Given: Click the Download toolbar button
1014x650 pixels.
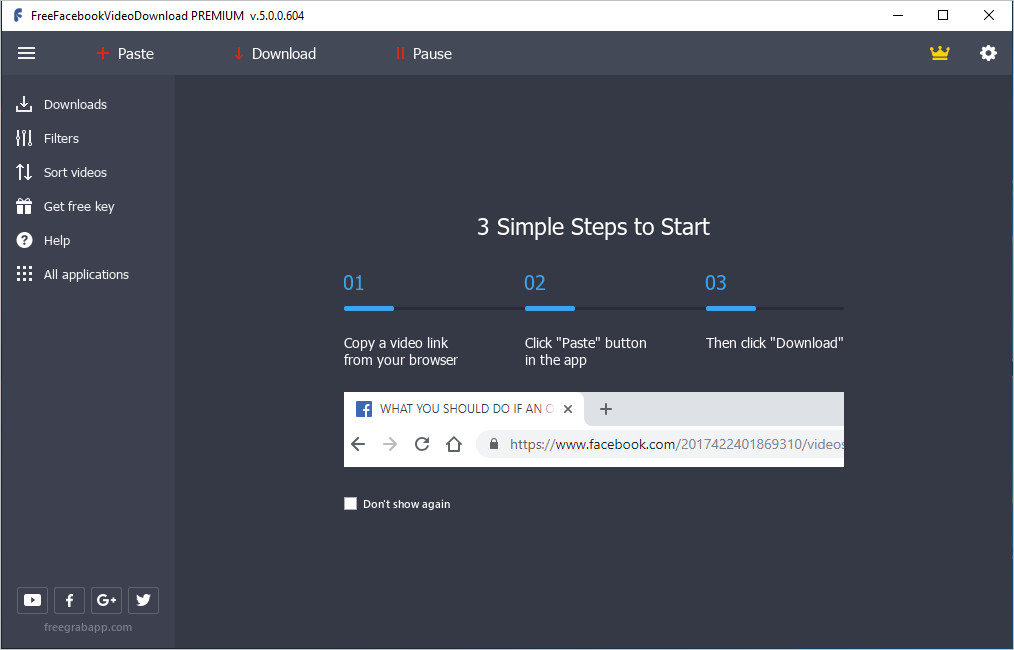Looking at the screenshot, I should (275, 54).
